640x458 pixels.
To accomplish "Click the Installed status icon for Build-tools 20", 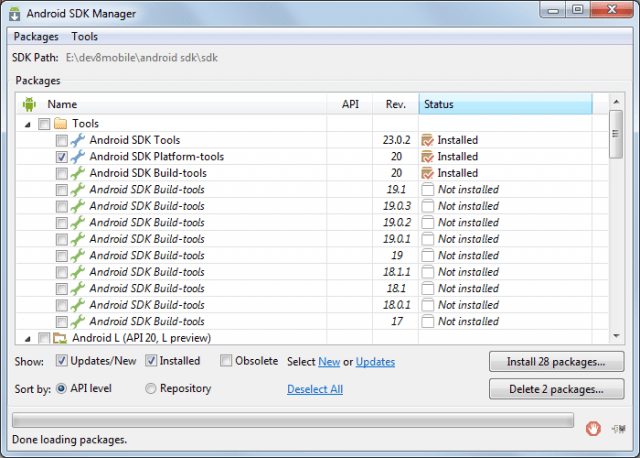I will [x=427, y=173].
